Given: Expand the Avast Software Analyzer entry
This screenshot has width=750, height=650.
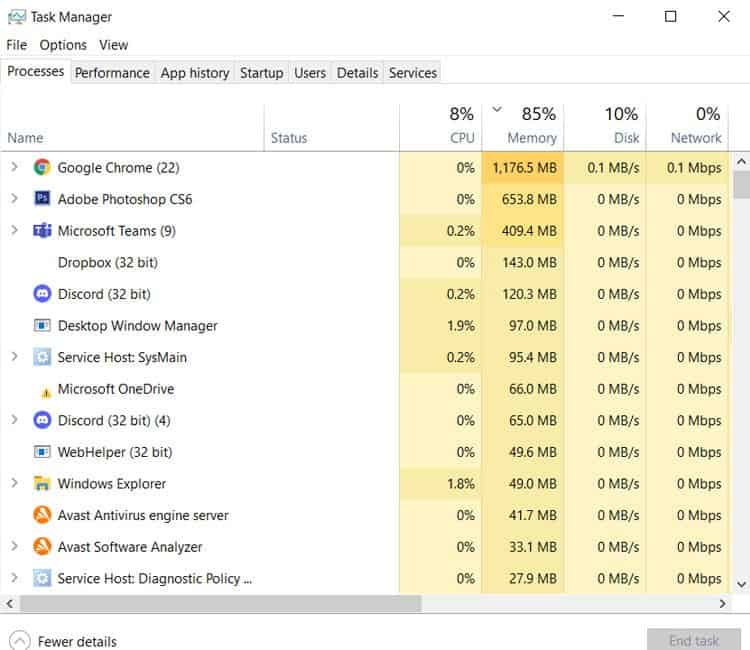Looking at the screenshot, I should coord(14,546).
